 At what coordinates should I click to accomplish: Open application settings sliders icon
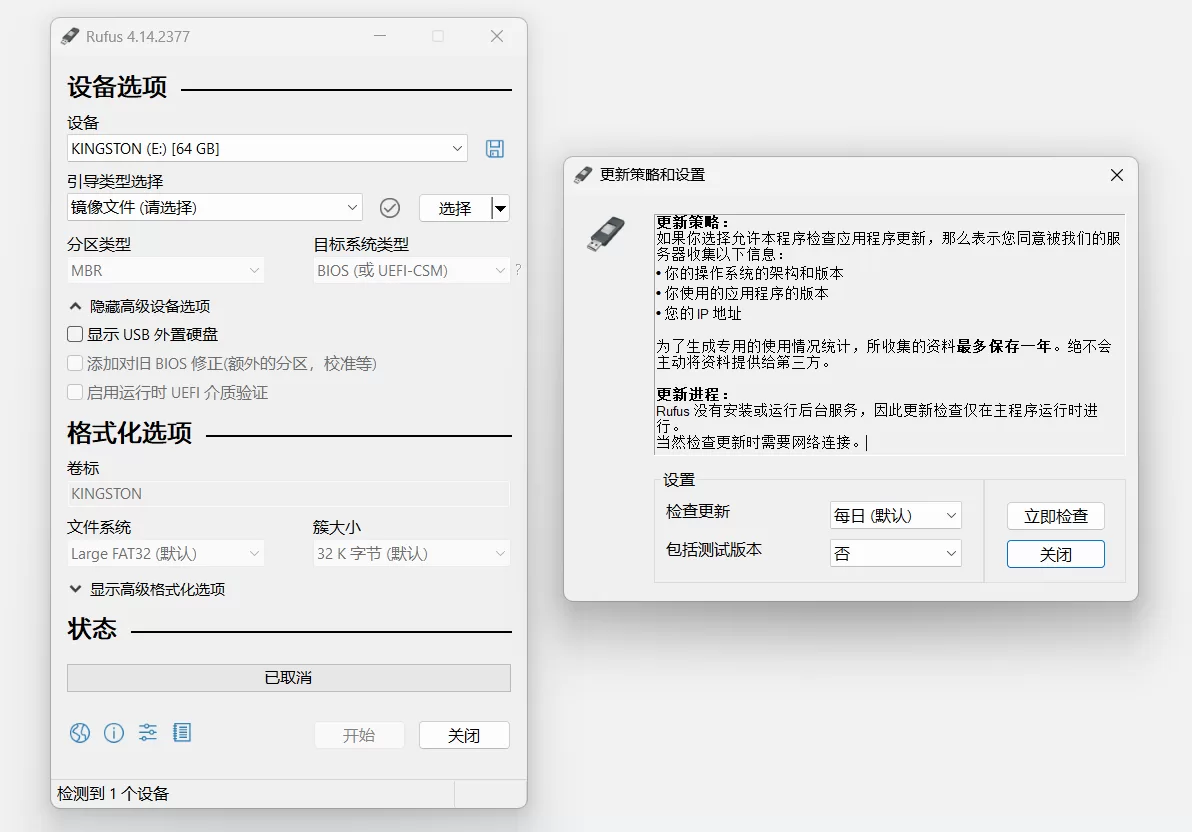pyautogui.click(x=147, y=733)
